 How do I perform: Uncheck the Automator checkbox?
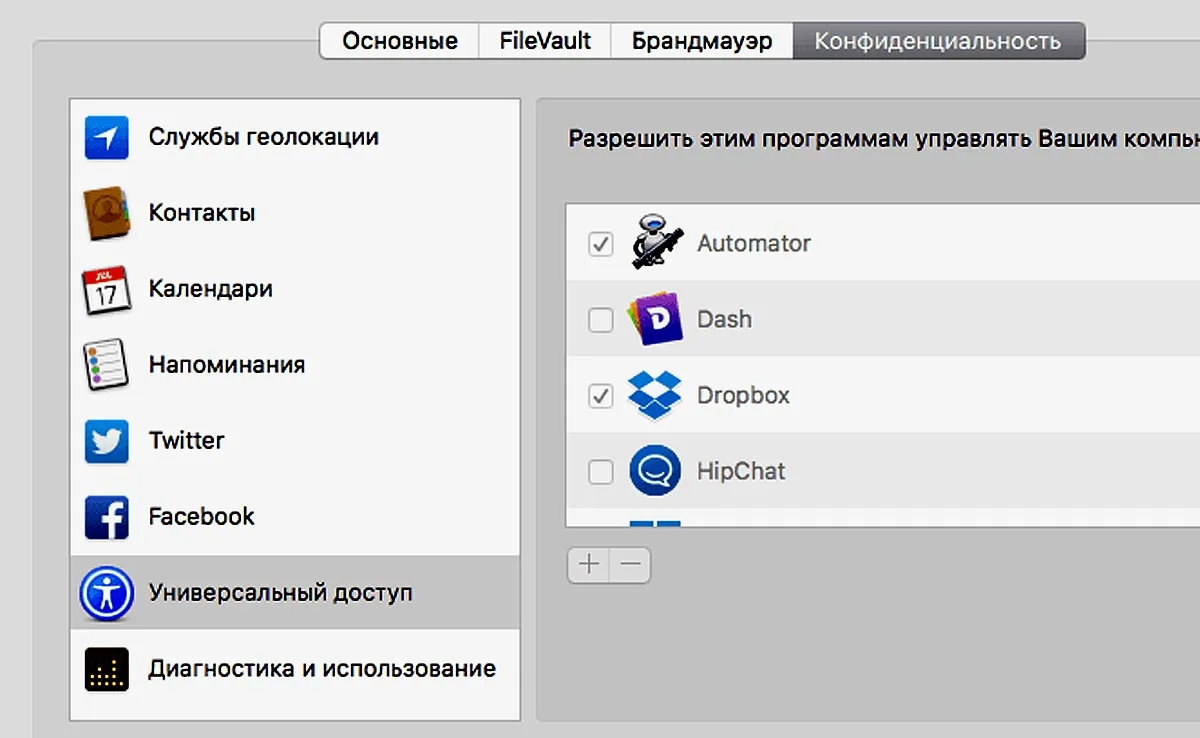(600, 243)
